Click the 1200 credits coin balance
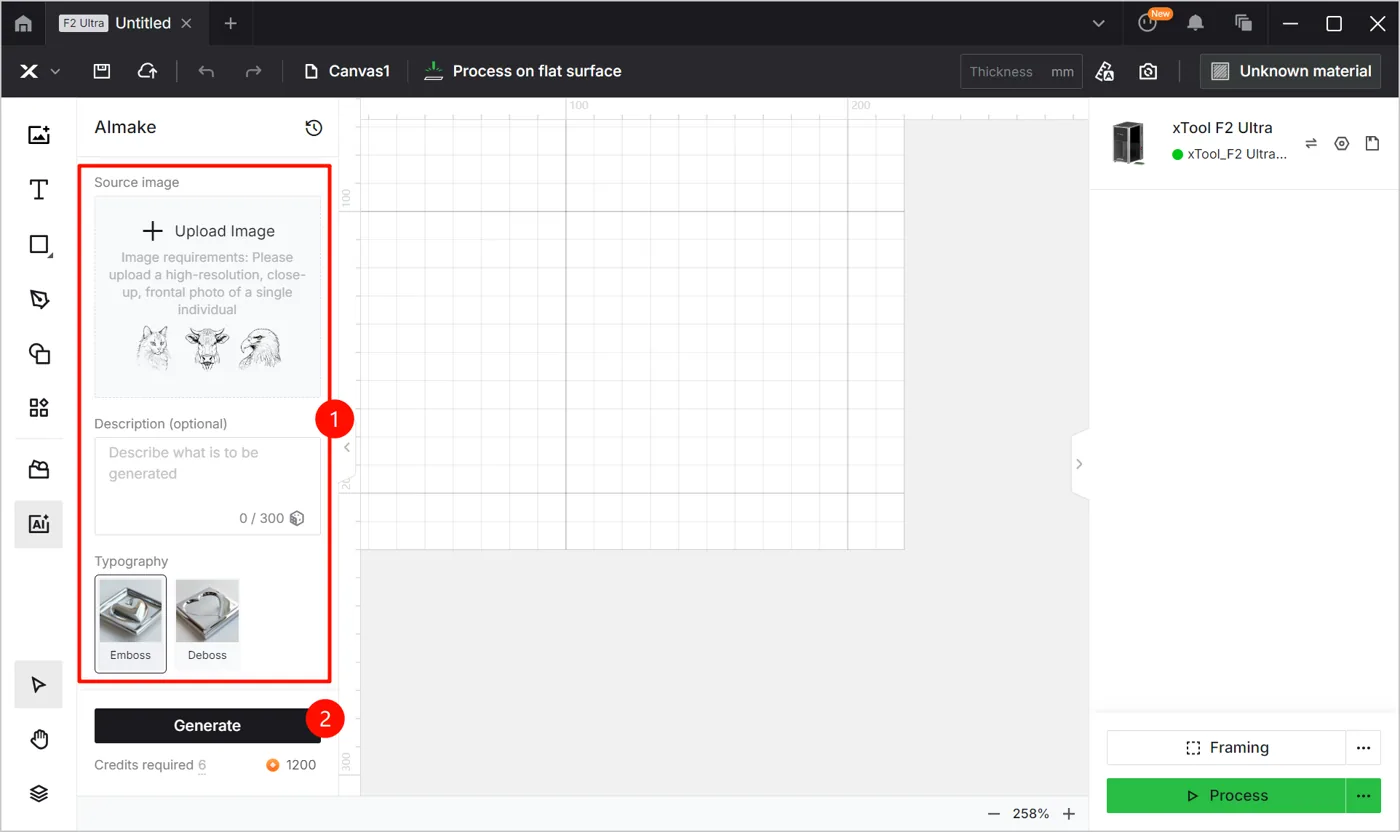The height and width of the screenshot is (832, 1400). click(x=291, y=765)
